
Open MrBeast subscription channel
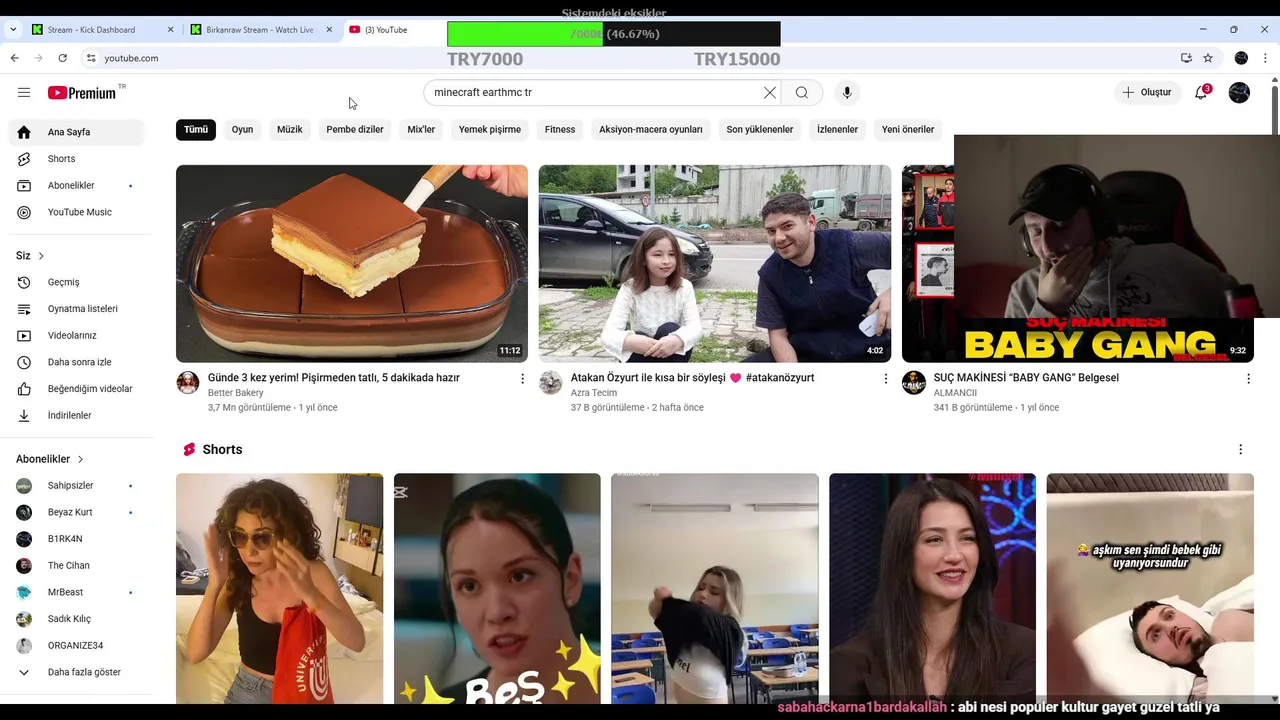pos(76,592)
